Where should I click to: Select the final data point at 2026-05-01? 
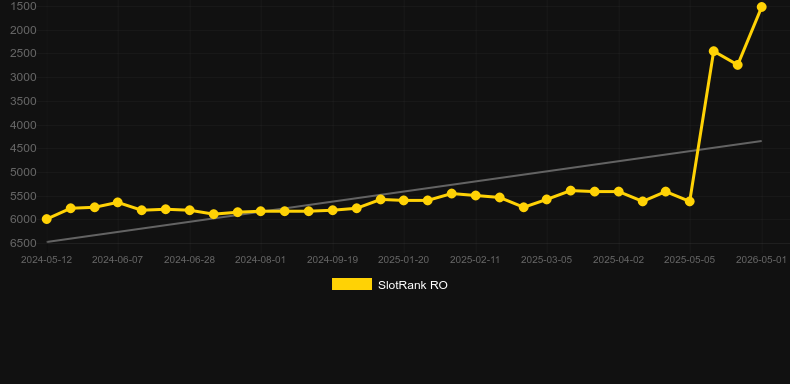762,7
